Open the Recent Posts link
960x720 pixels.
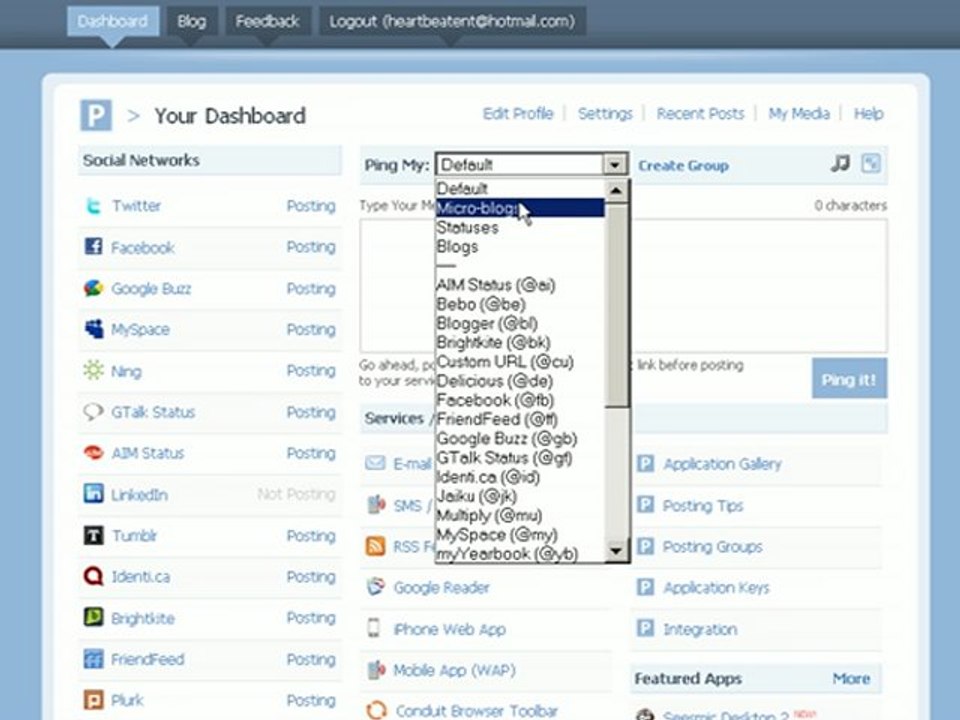click(x=700, y=114)
